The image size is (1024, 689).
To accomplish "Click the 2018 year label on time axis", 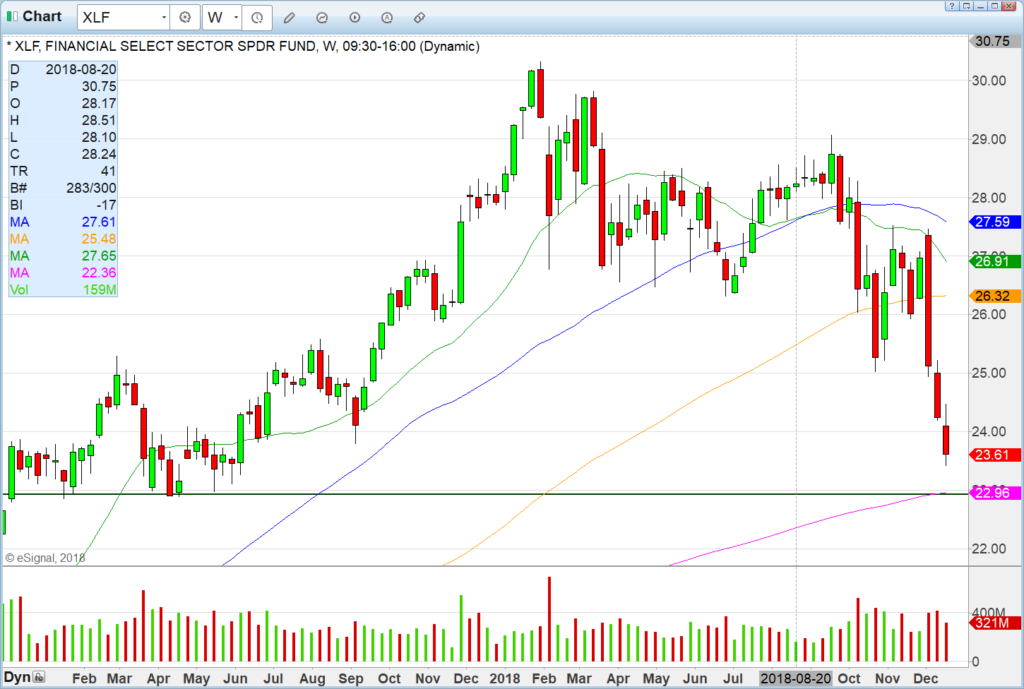I will (x=505, y=679).
